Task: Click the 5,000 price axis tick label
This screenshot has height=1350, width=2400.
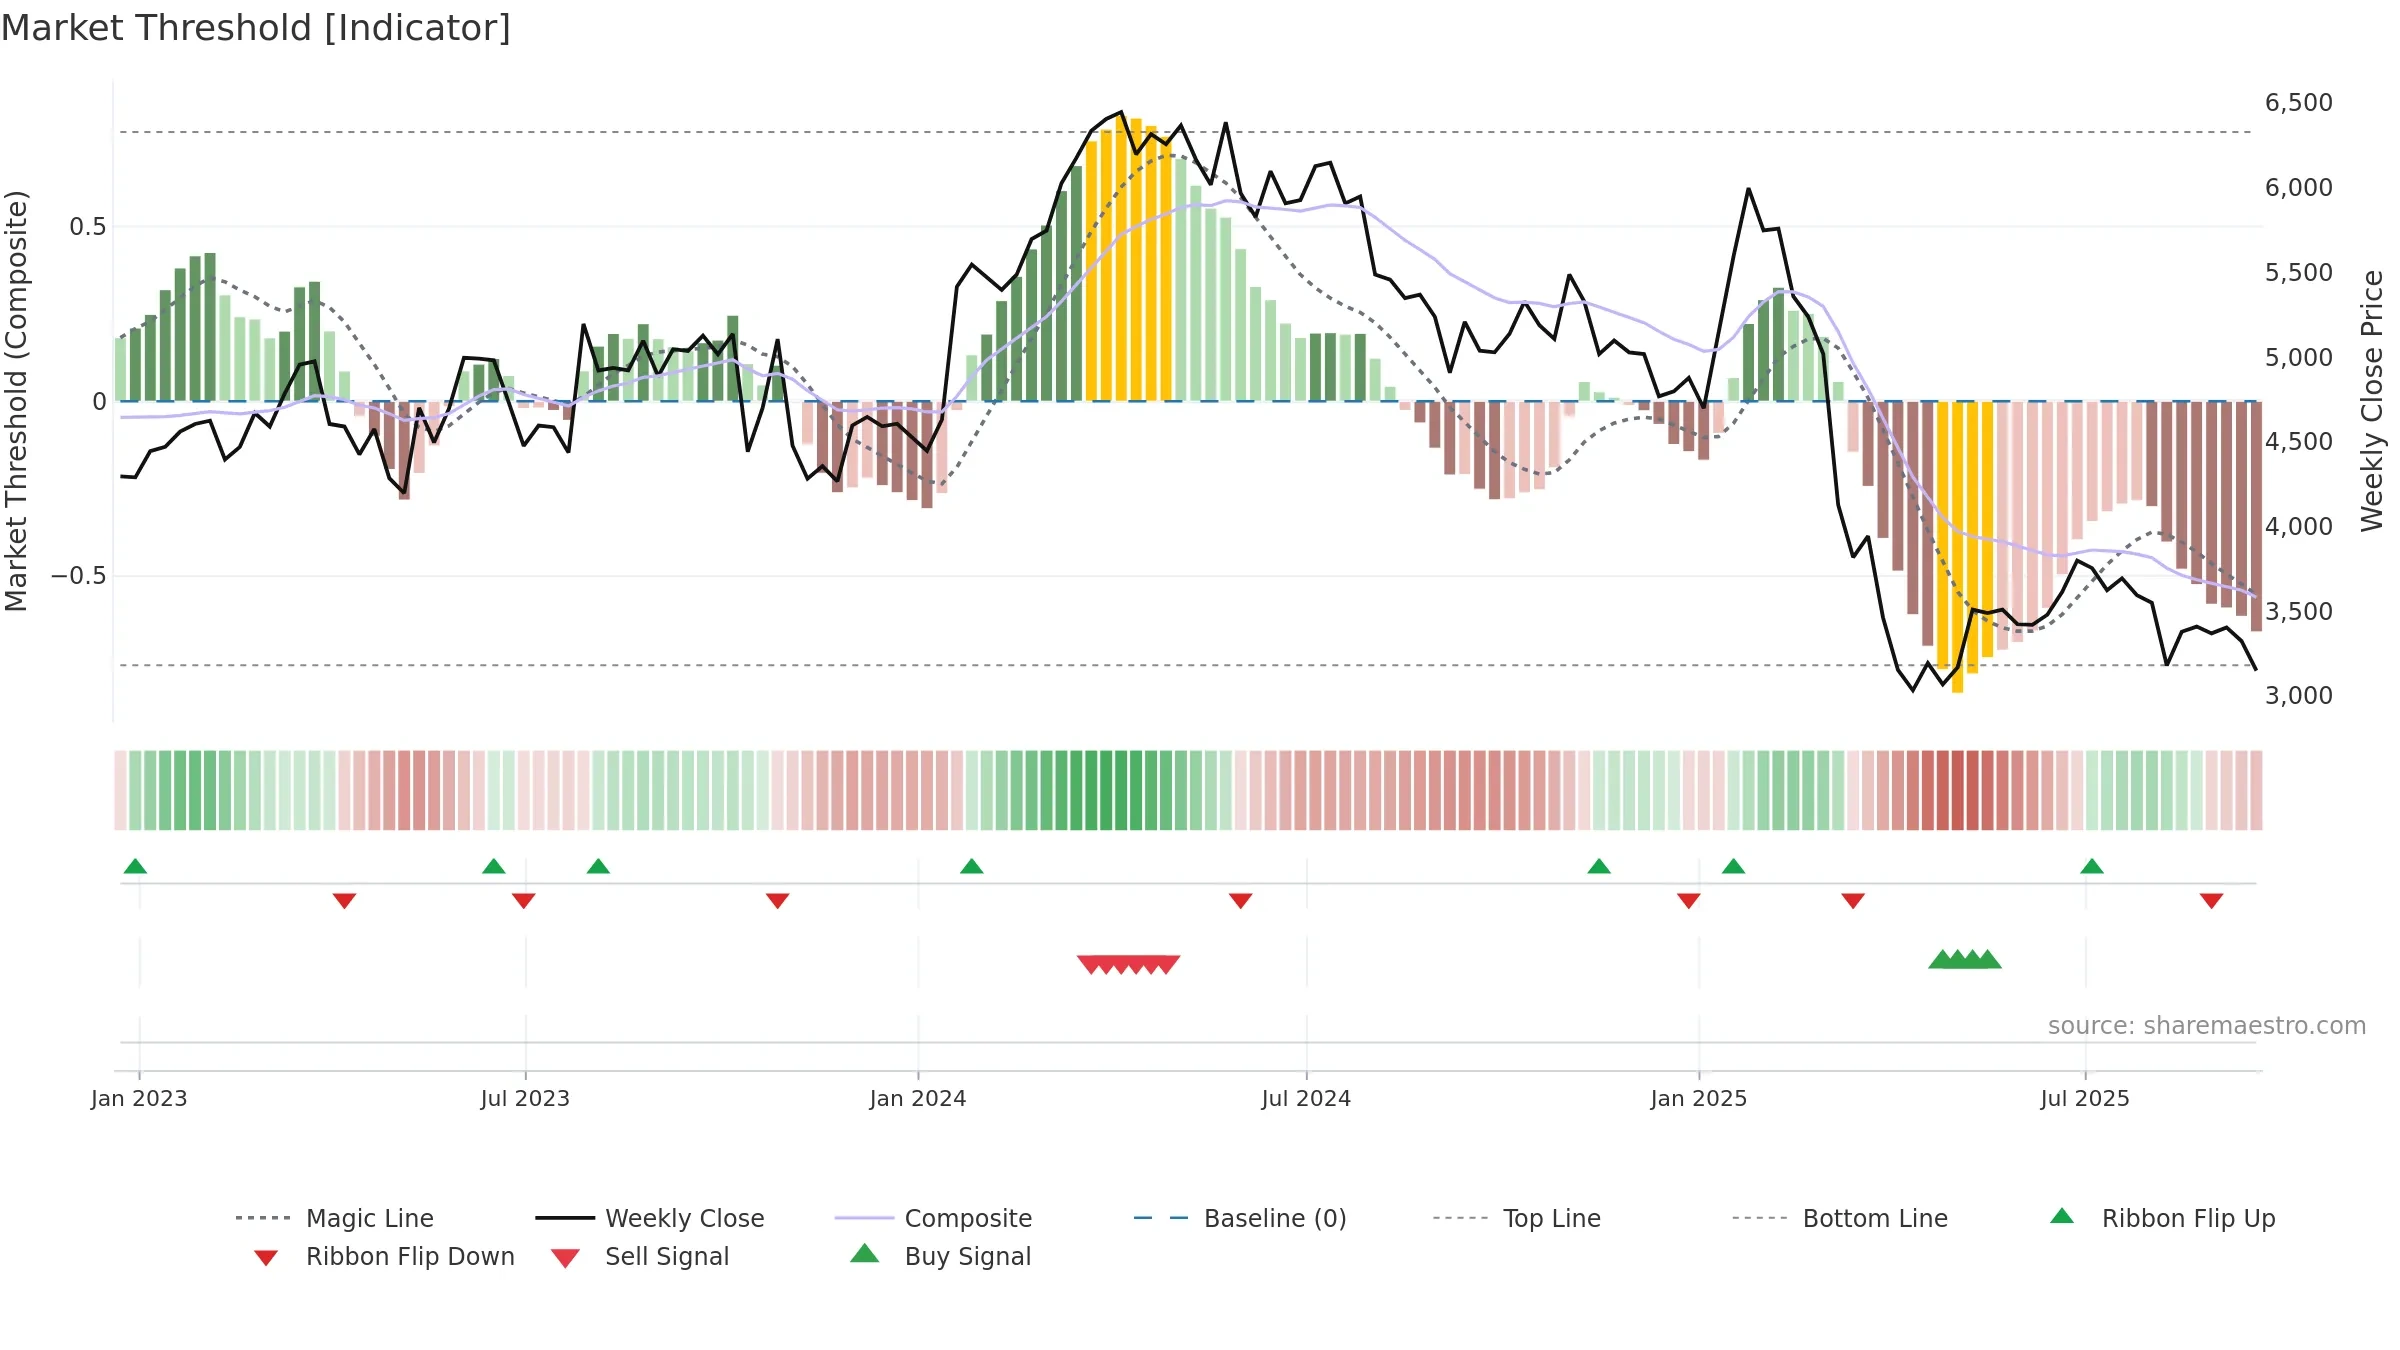Action: tap(2299, 358)
